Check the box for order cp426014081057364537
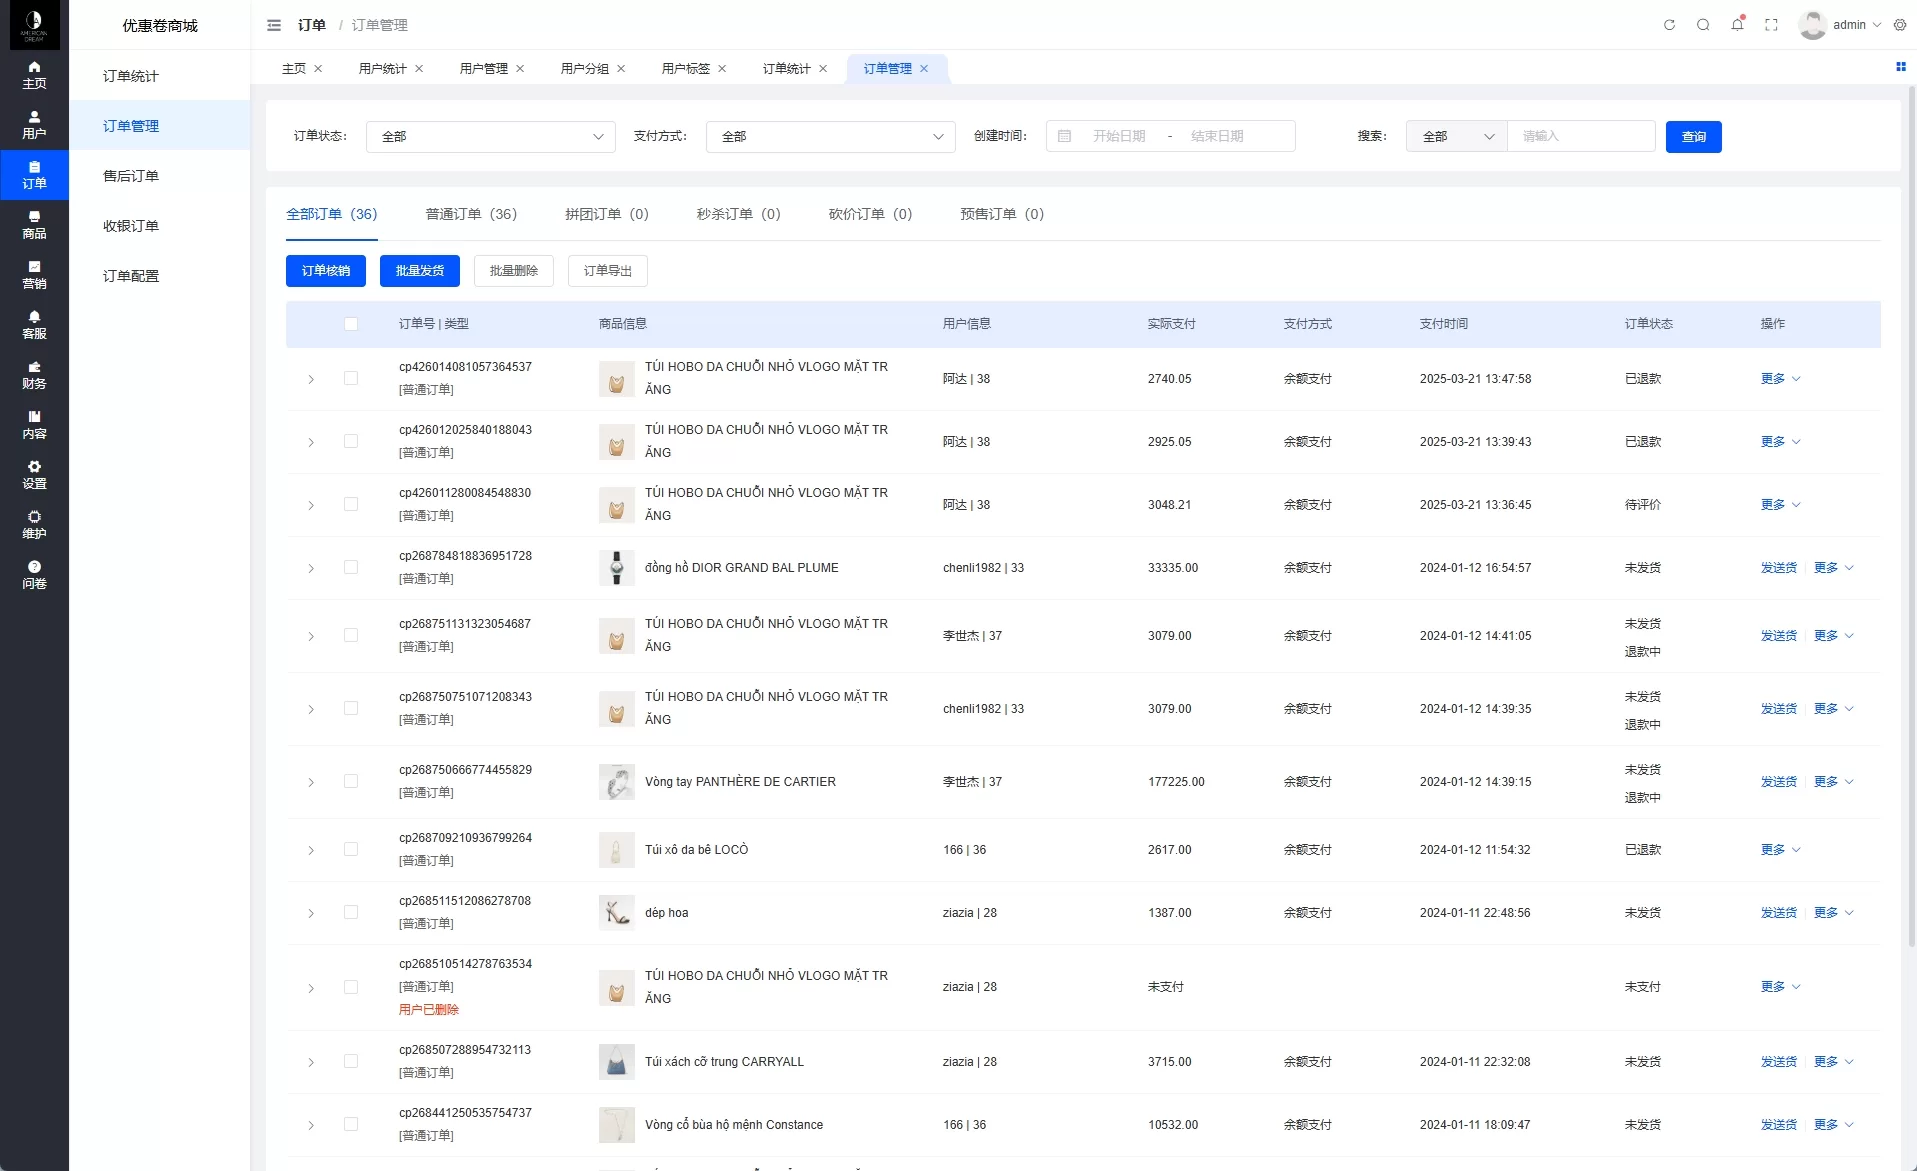Screen dimensions: 1917x1171 (x=351, y=378)
